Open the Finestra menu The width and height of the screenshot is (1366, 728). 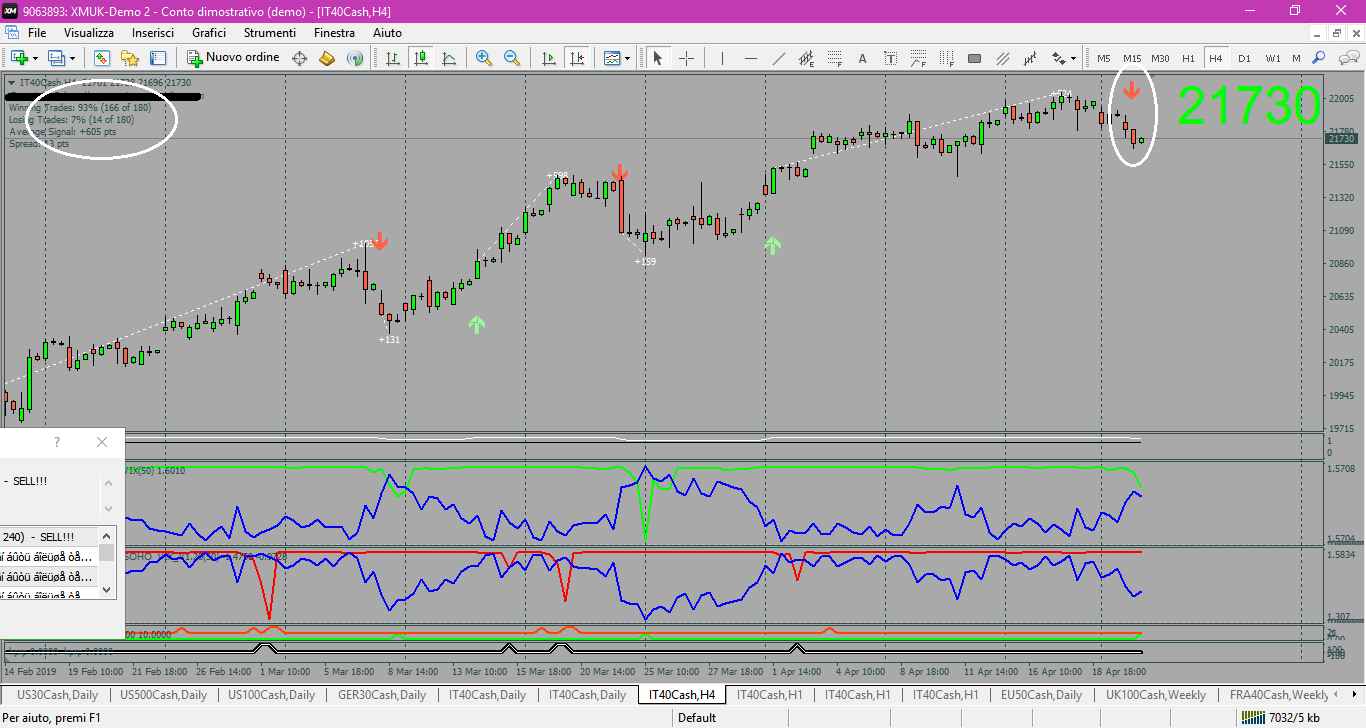pos(334,33)
